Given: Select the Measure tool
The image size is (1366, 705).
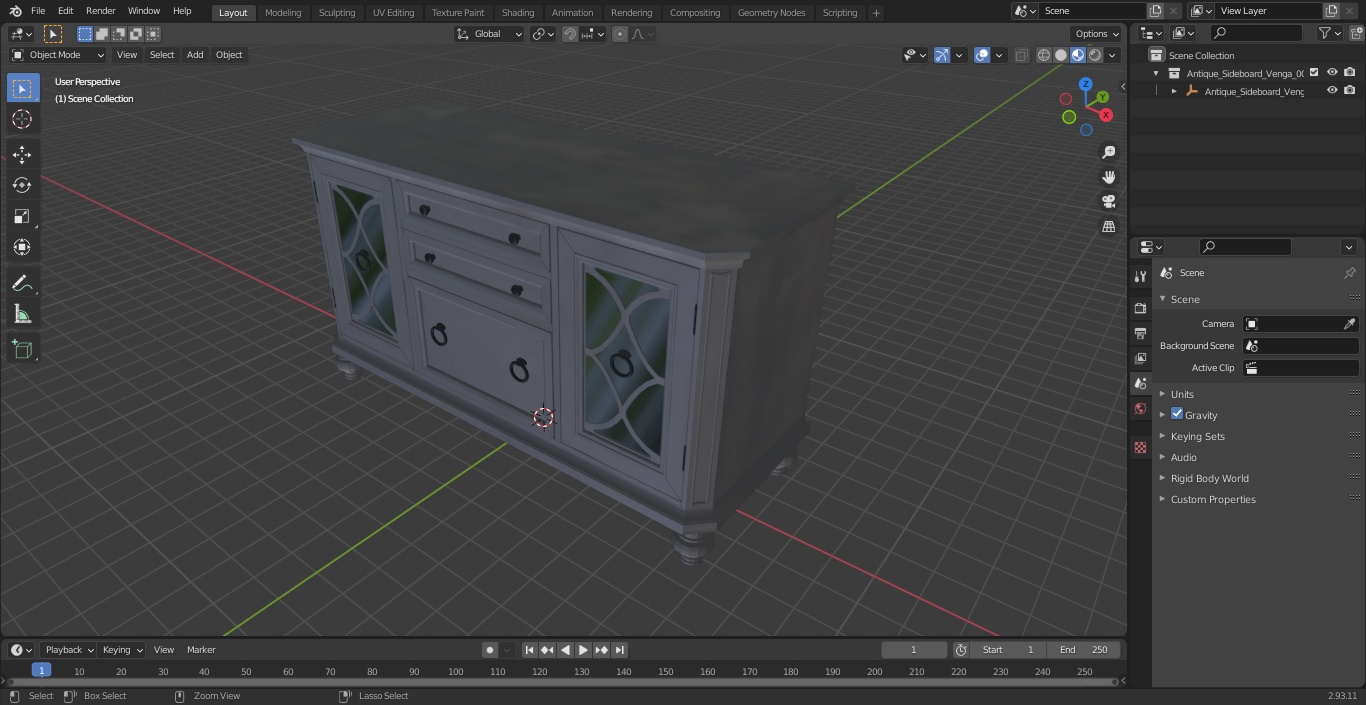Looking at the screenshot, I should pos(22,314).
